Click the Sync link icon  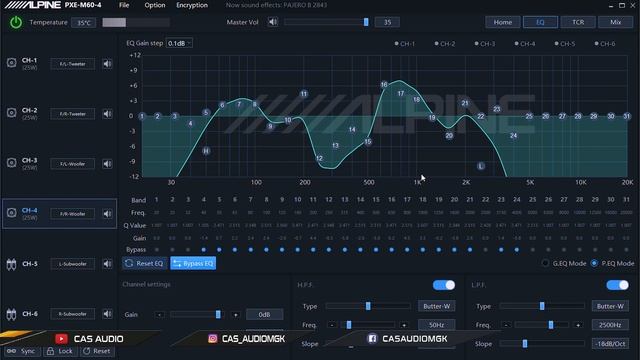click(x=11, y=351)
